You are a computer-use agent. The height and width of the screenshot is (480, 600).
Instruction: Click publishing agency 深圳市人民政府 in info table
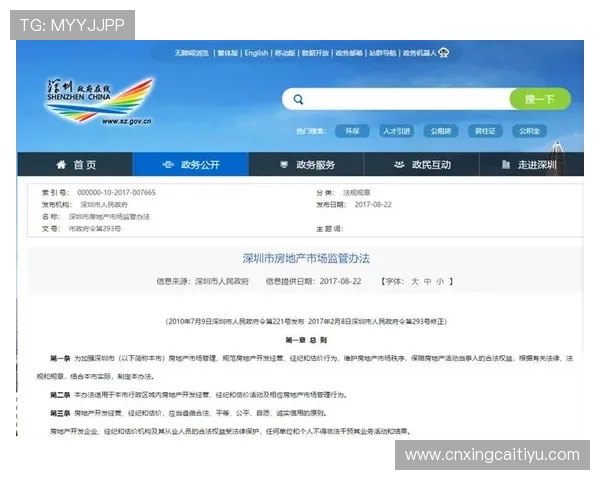pos(104,205)
